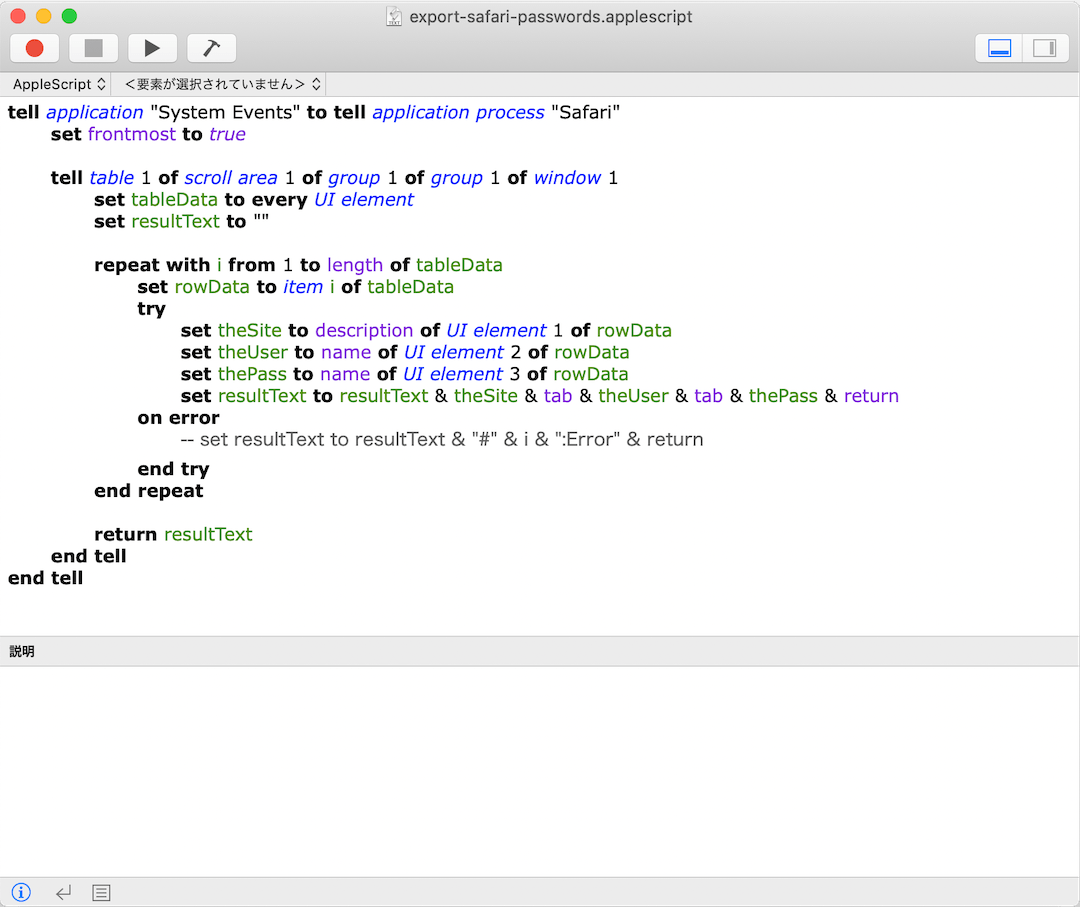Show the Result pane with the return-arrow icon
Screen dimensions: 1080x907
coord(62,891)
